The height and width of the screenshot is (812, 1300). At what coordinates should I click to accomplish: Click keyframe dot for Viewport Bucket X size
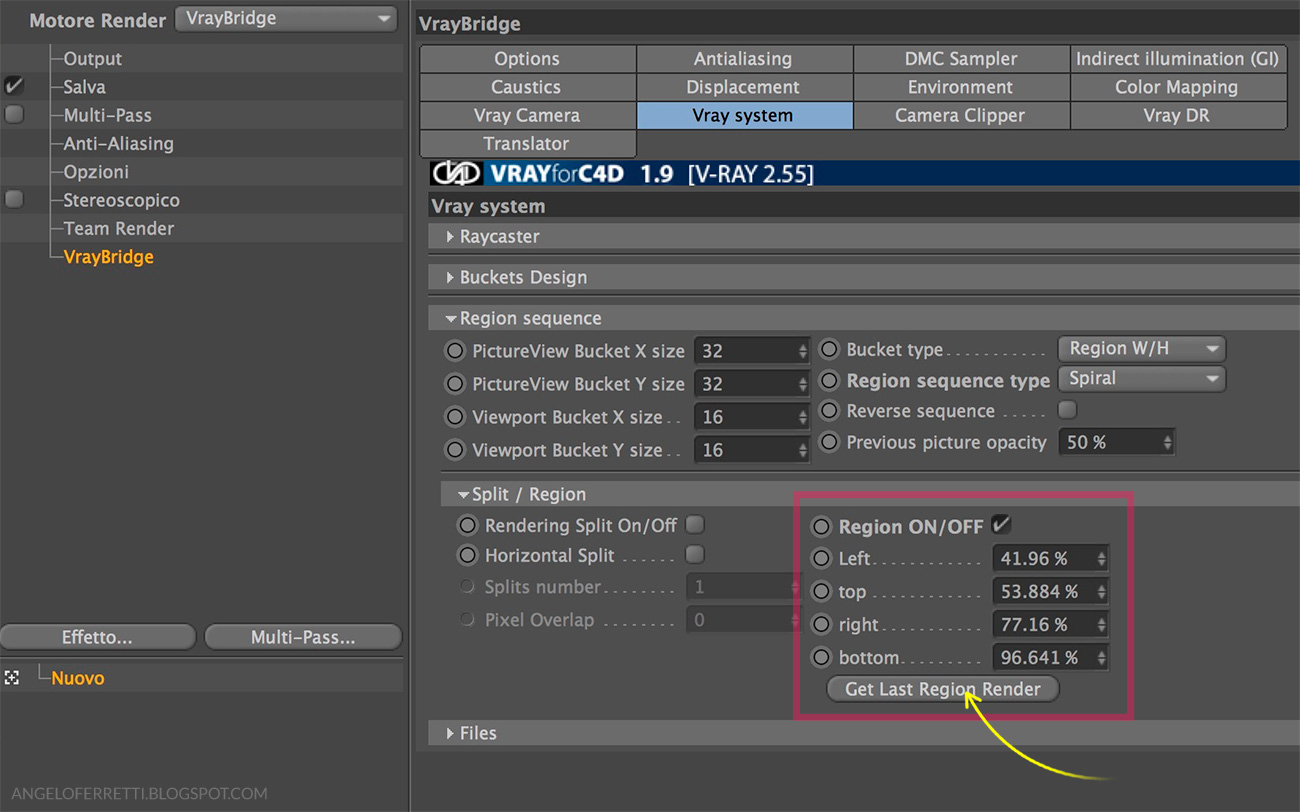tap(455, 417)
